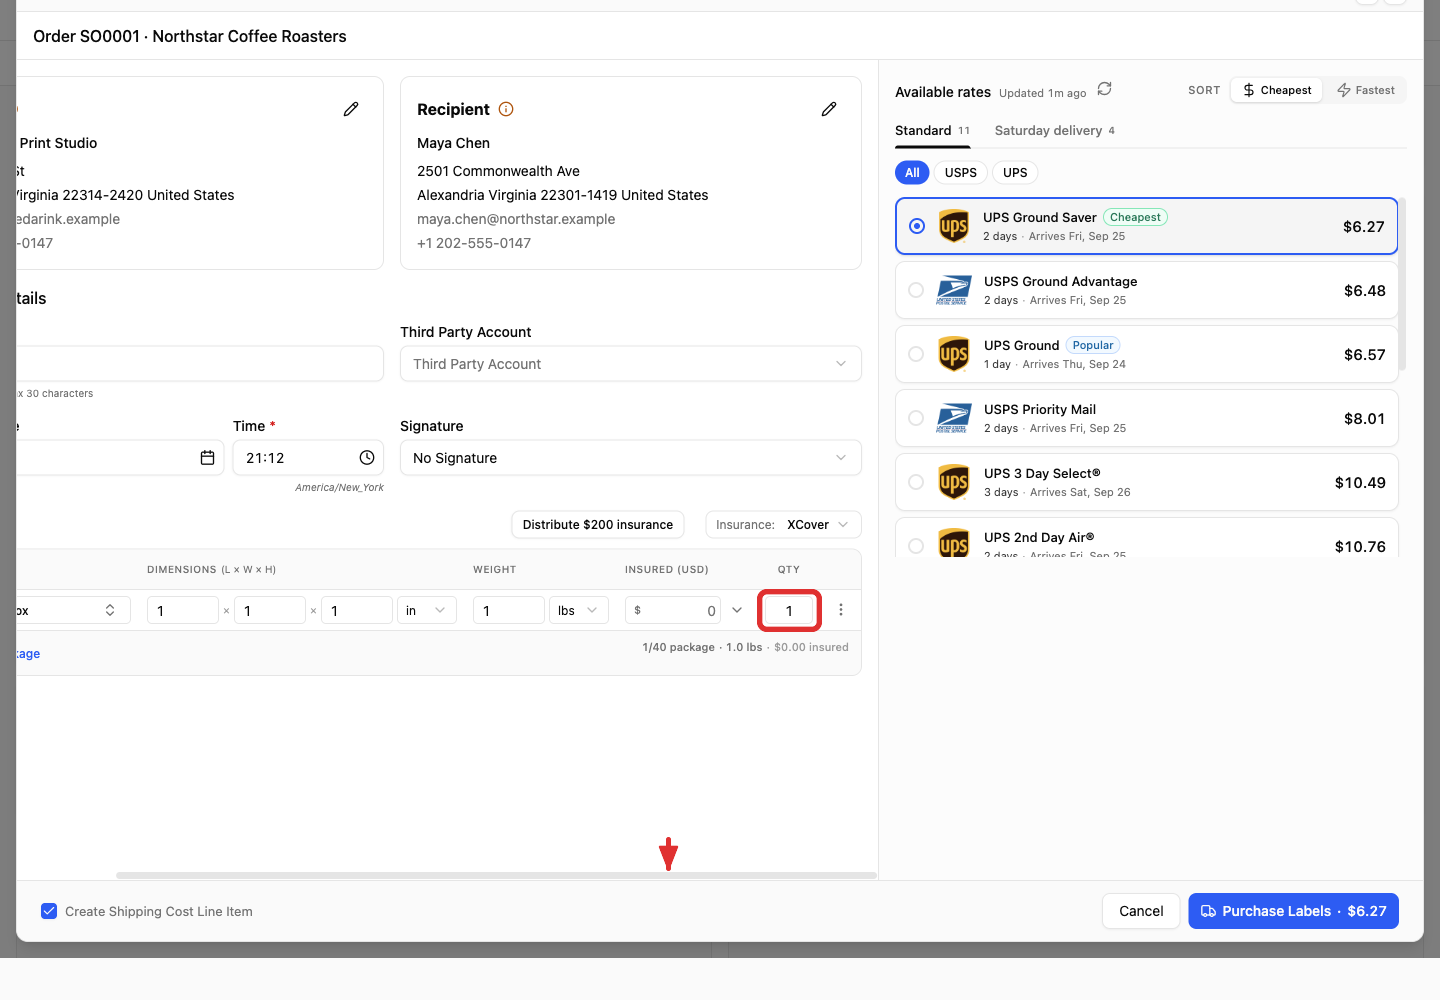Select the USPS Ground Advantage rate radio
Viewport: 1440px width, 1000px height.
tap(916, 290)
